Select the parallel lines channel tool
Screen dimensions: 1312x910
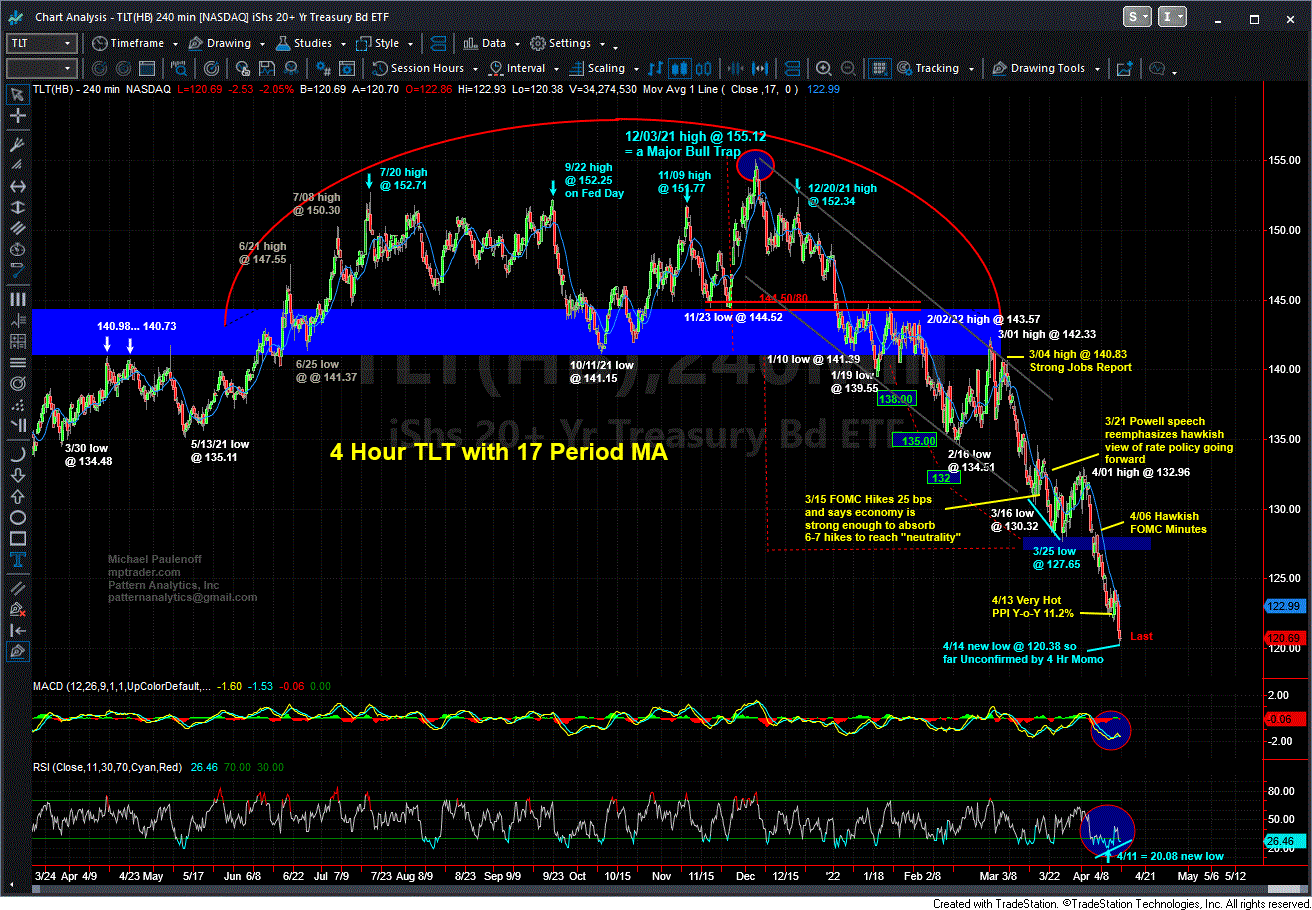click(x=17, y=230)
